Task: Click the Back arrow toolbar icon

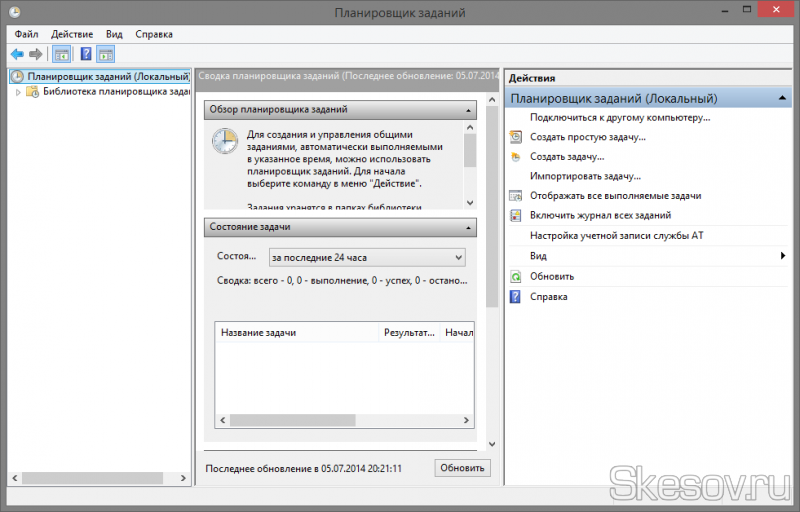Action: 17,54
